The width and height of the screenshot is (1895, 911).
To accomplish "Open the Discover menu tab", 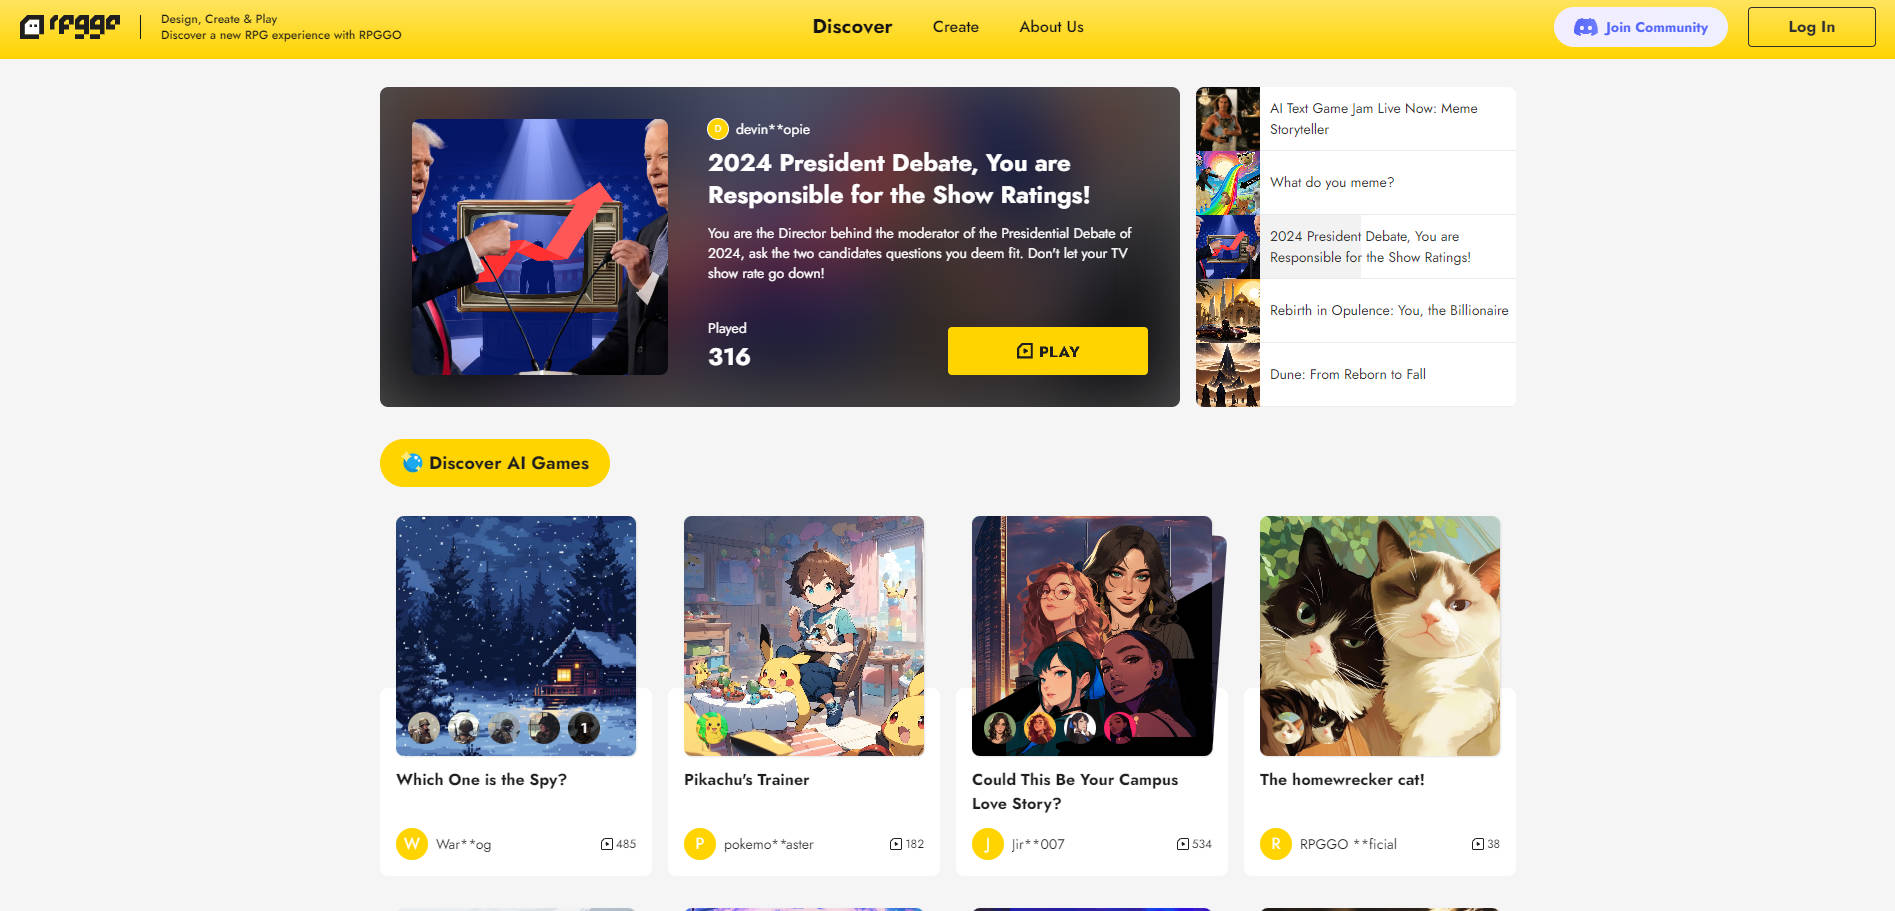I will (852, 27).
